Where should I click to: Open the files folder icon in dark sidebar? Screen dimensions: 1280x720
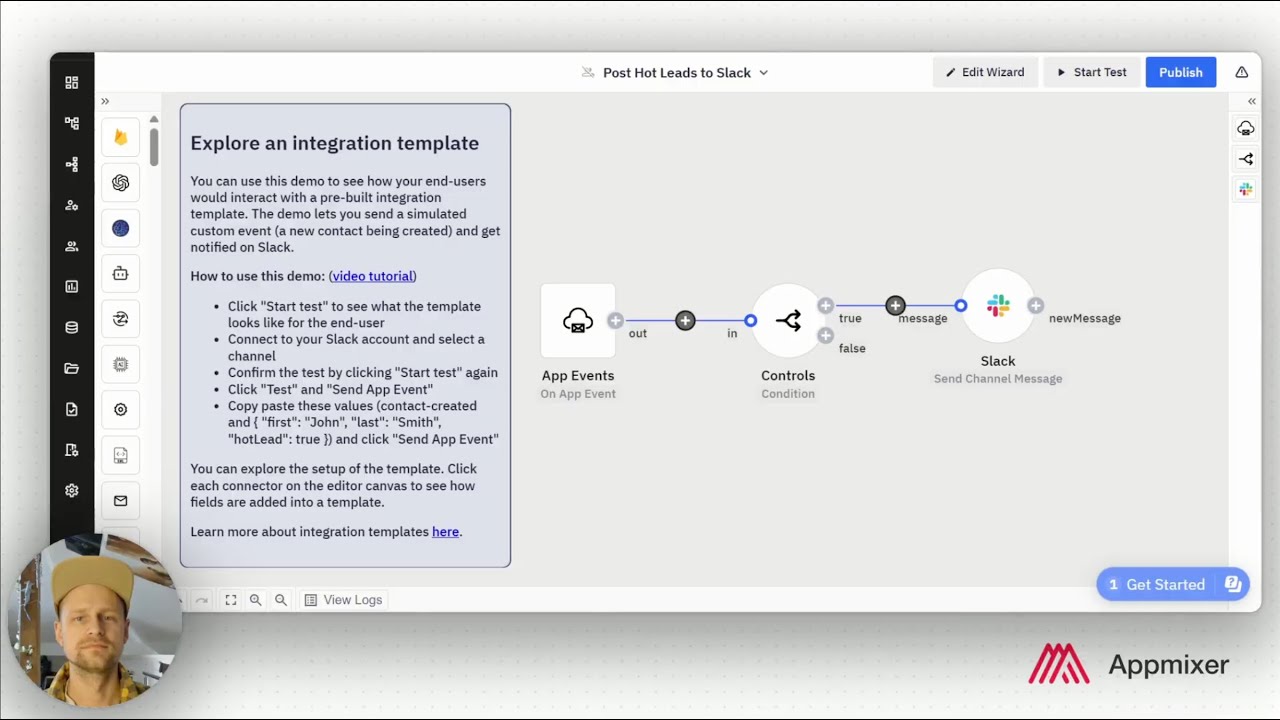tap(72, 368)
